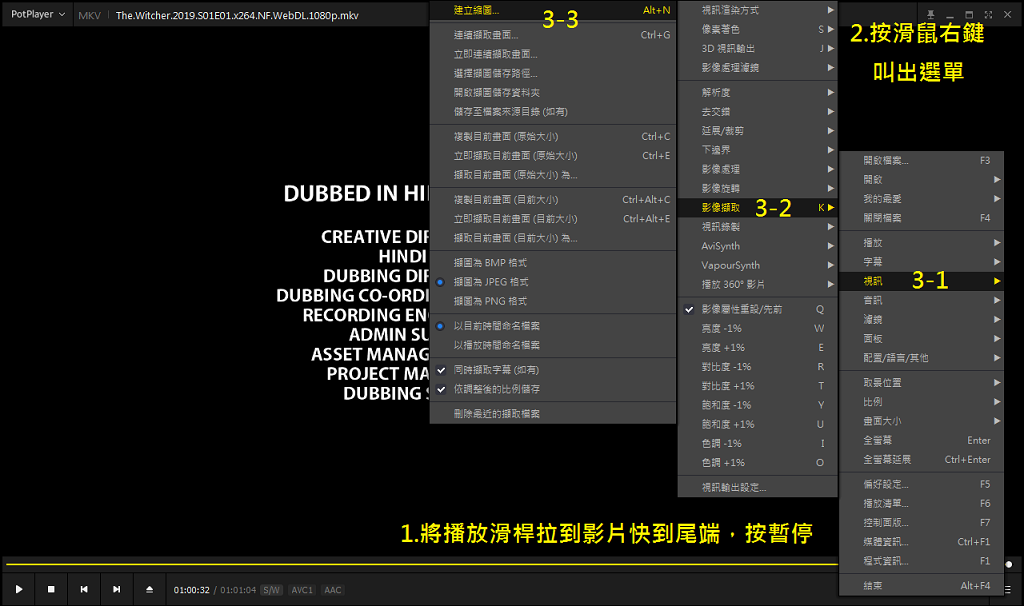1024x606 pixels.
Task: Choose 全螢幕 from the main menu
Action: pos(921,440)
